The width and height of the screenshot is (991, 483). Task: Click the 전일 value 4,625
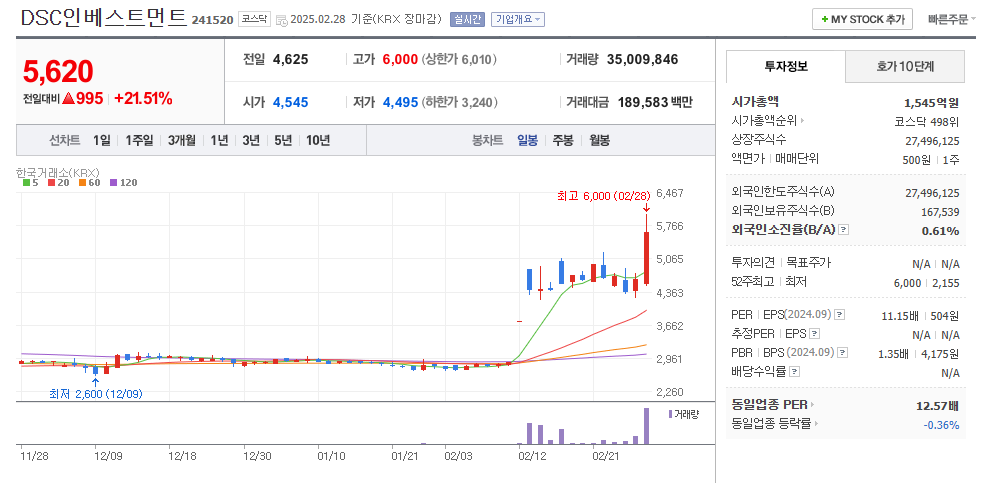290,59
